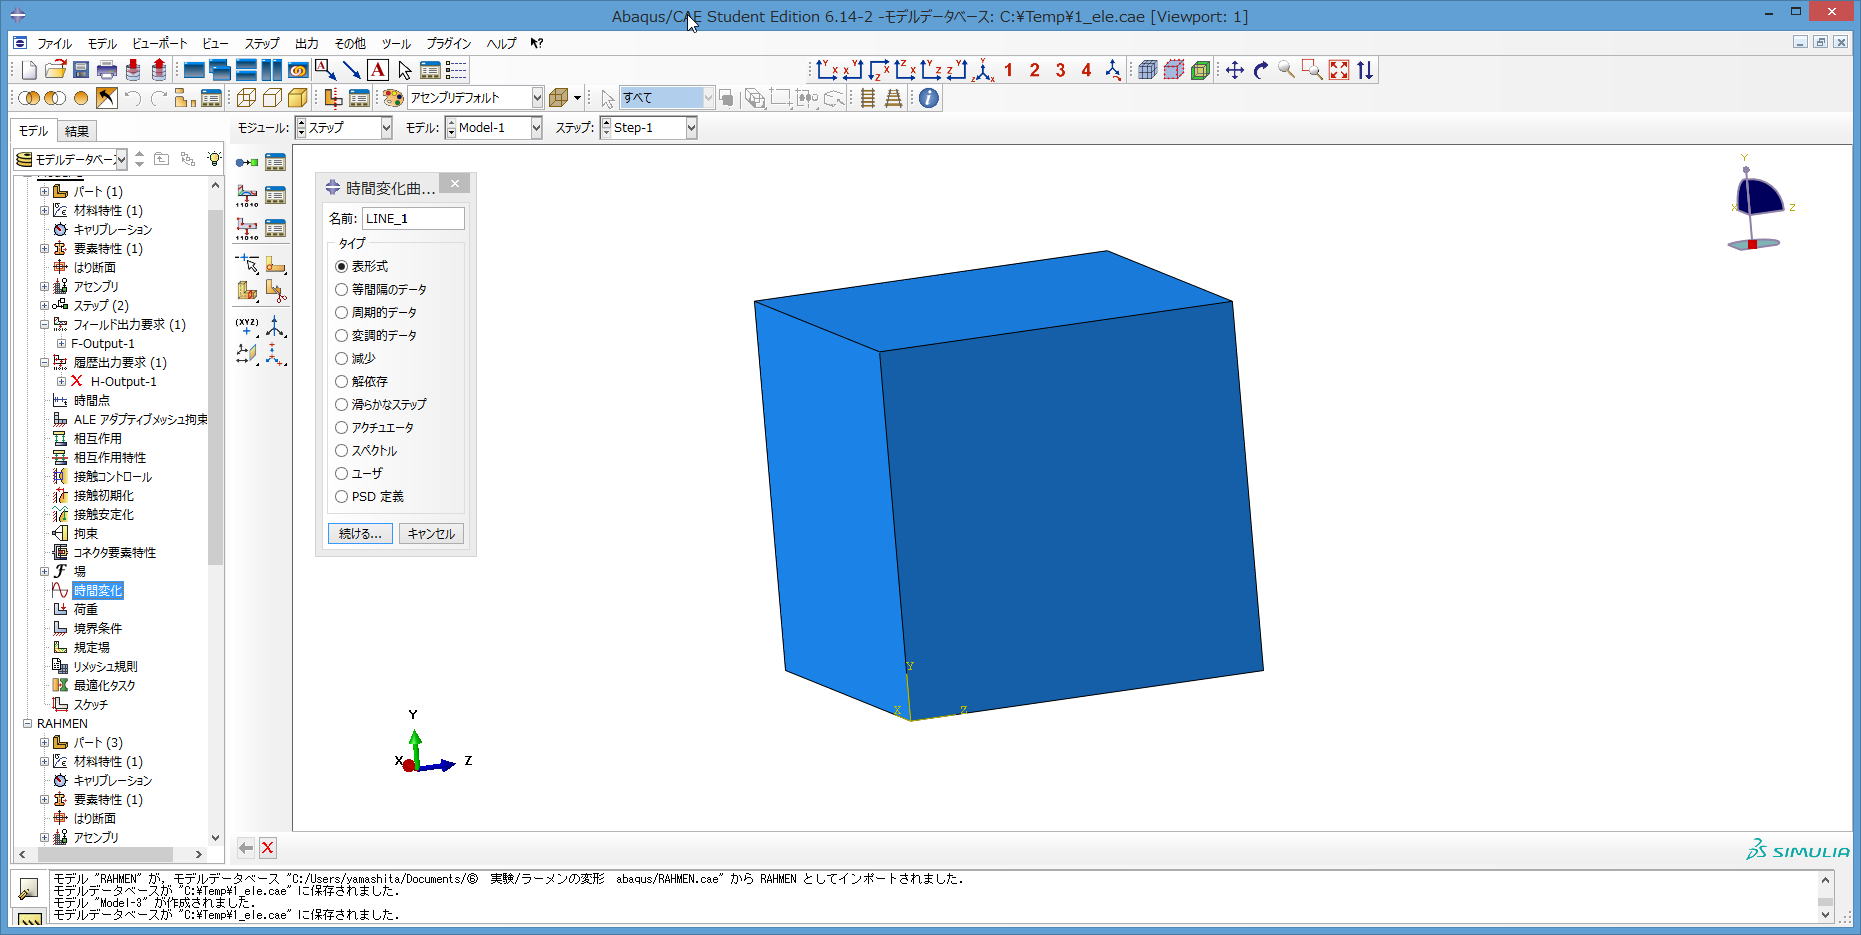This screenshot has width=1861, height=935.
Task: Open the プラグイン menu
Action: 449,43
